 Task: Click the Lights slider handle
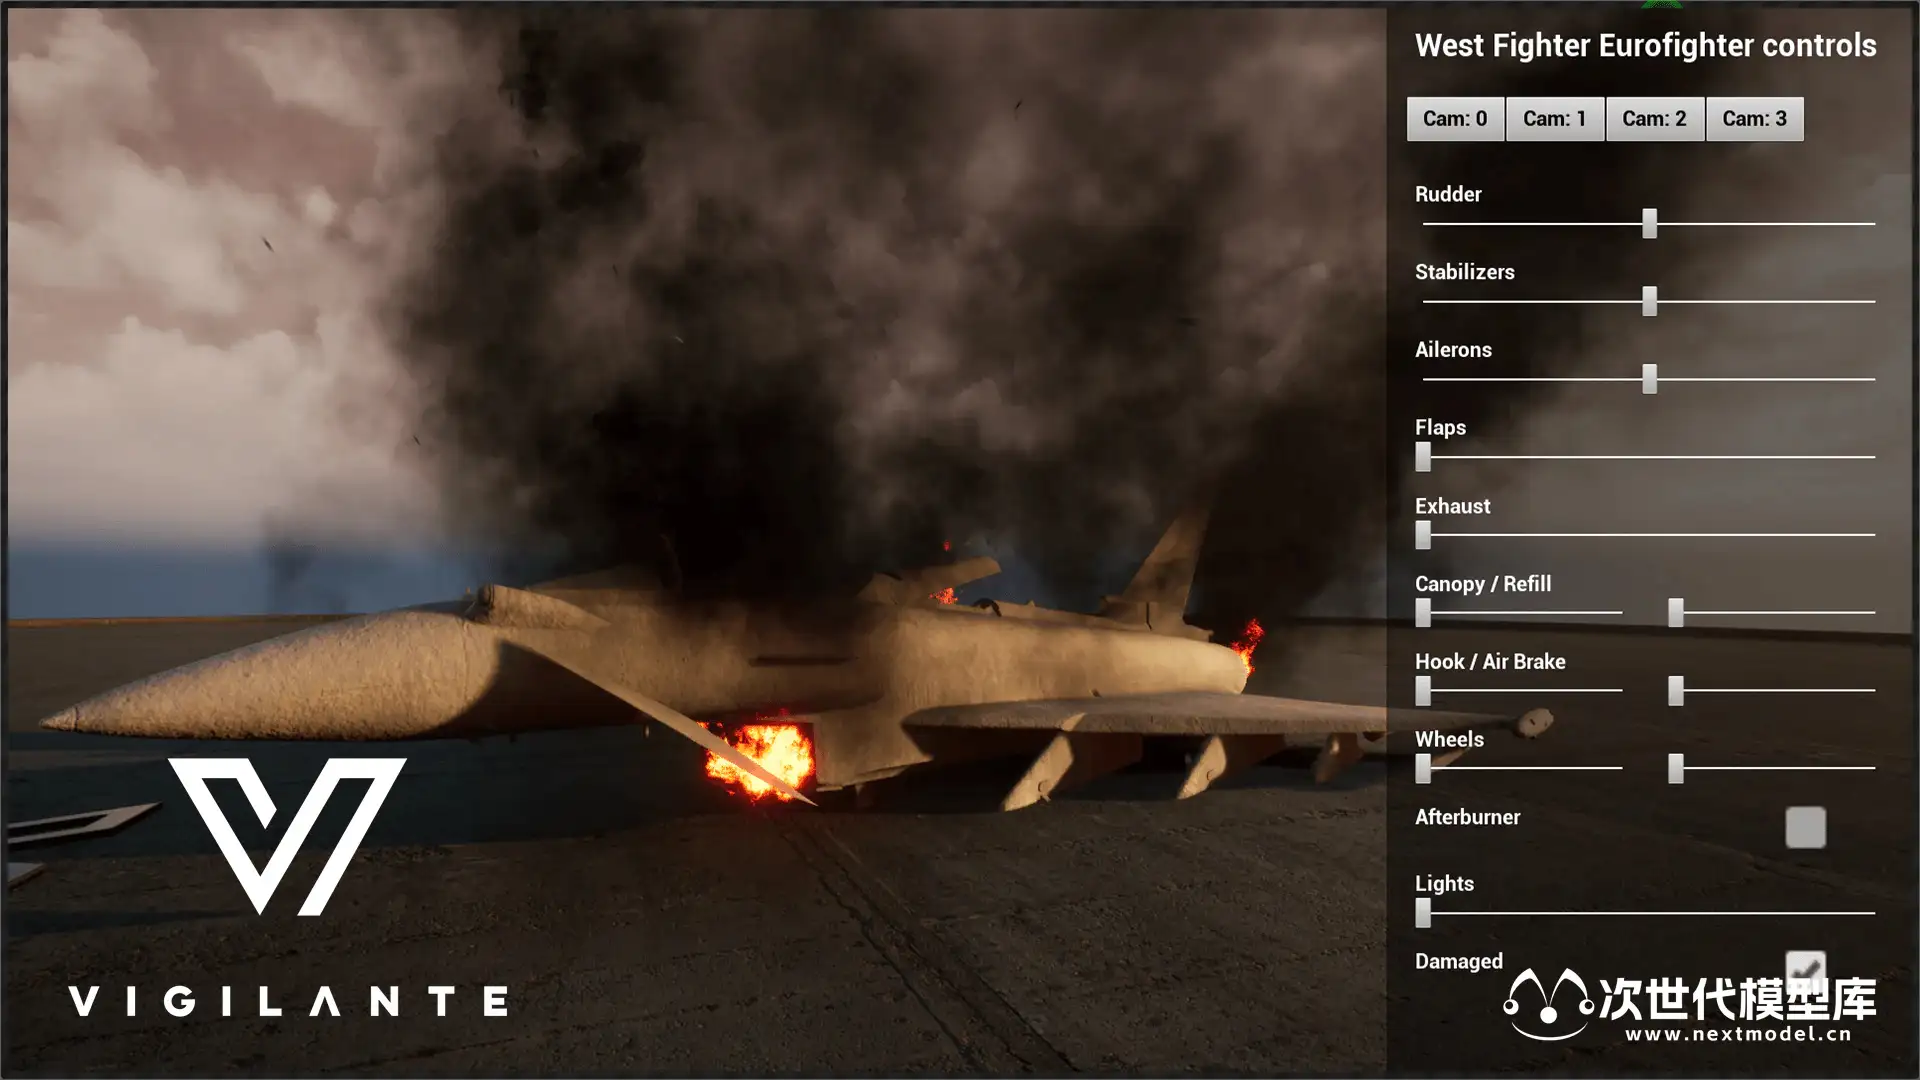[1423, 913]
